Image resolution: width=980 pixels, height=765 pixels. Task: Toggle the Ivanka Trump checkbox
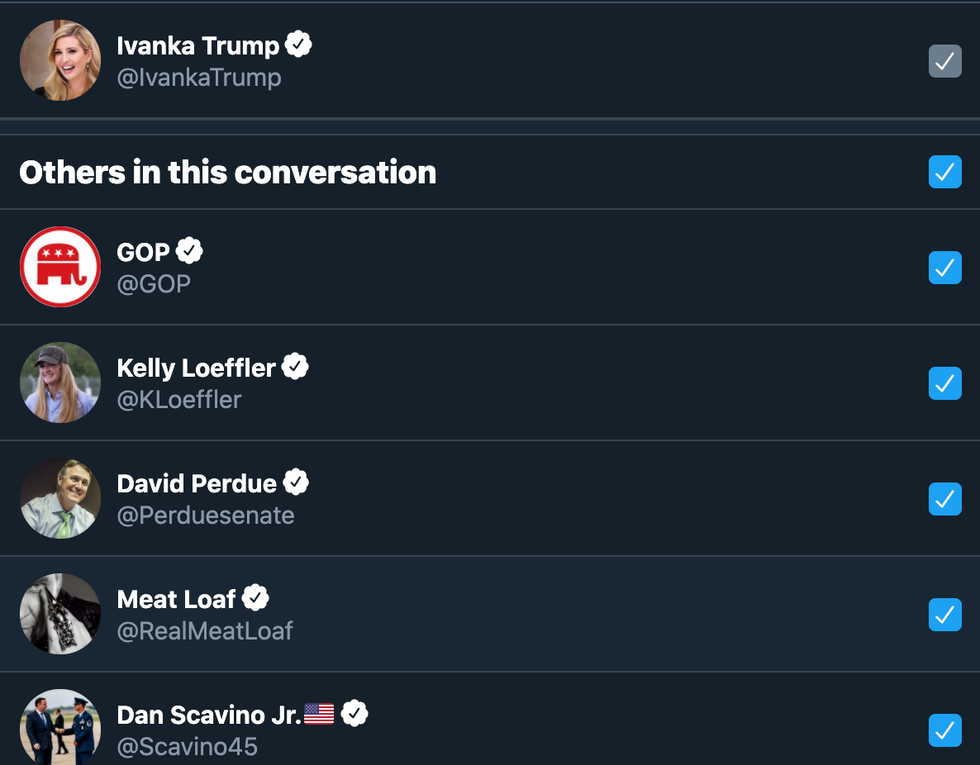[945, 61]
